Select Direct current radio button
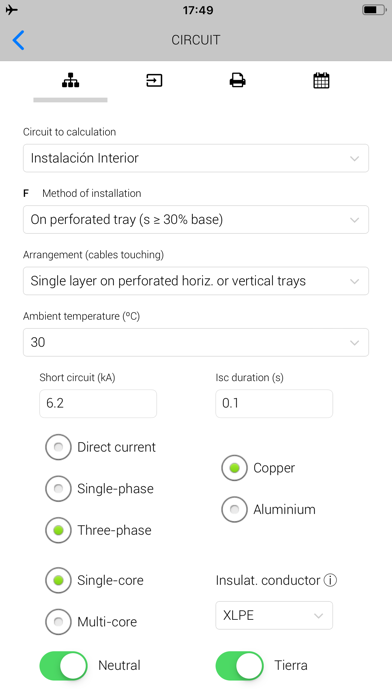The image size is (392, 696). pyautogui.click(x=58, y=447)
